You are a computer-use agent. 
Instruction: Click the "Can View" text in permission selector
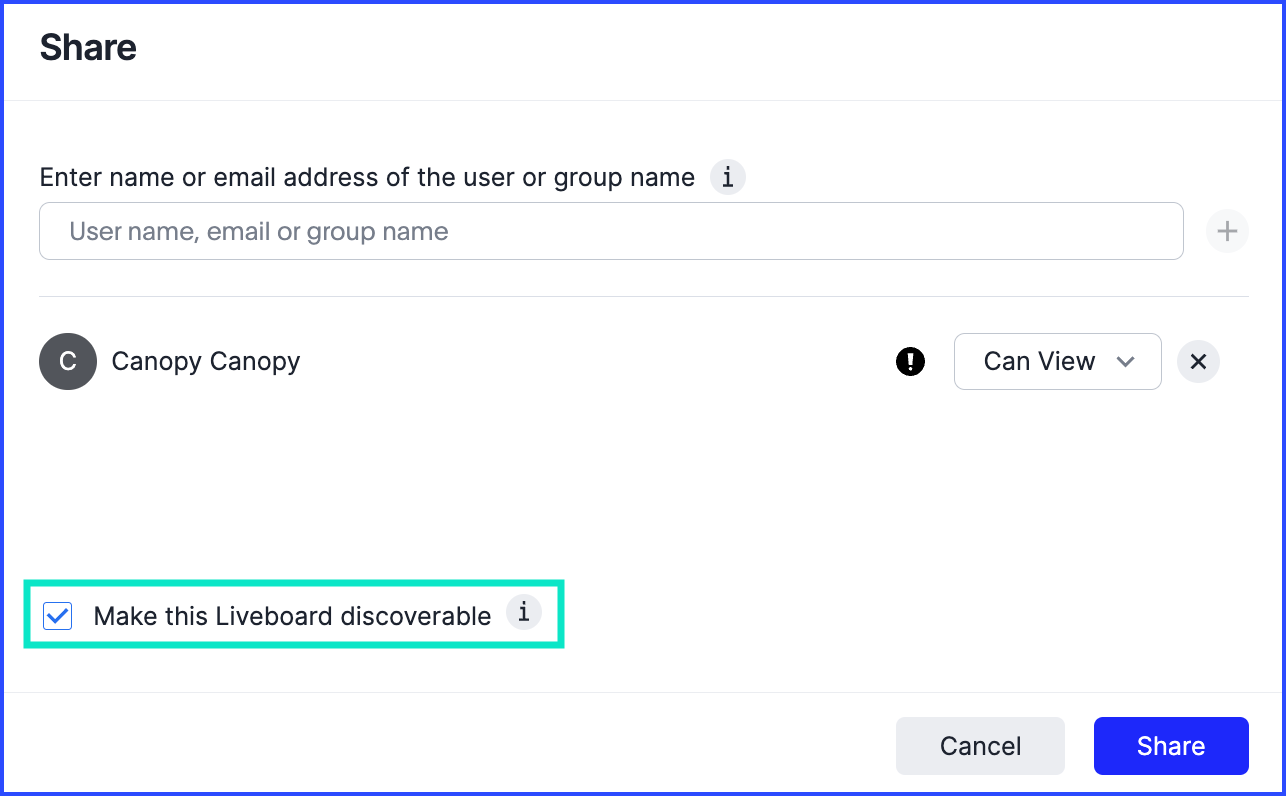pyautogui.click(x=1039, y=361)
